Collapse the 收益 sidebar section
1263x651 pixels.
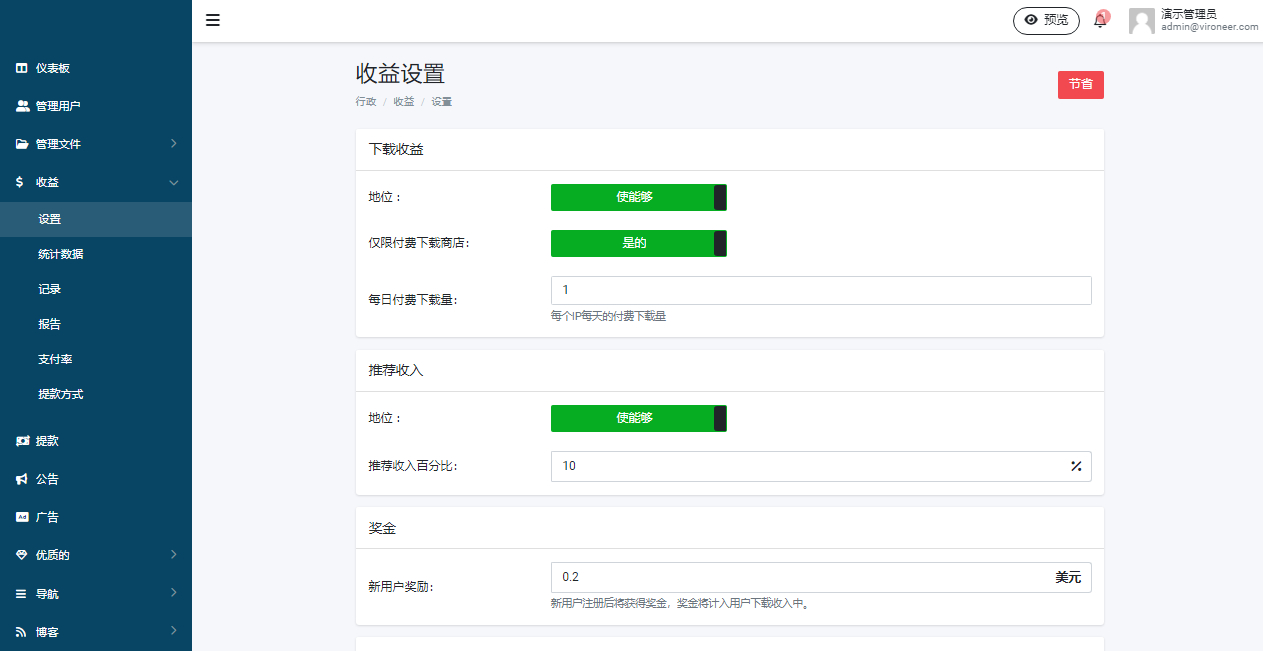point(95,182)
